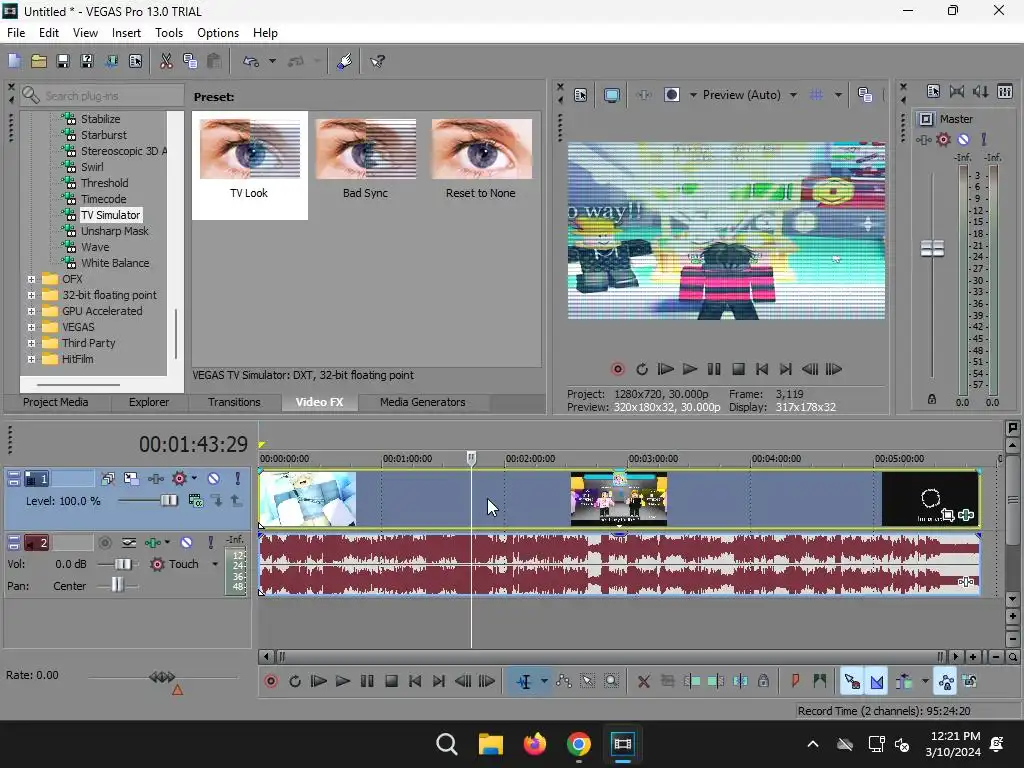Toggle Automatic Crossfades in the timeline toolbar
Image resolution: width=1024 pixels, height=768 pixels.
tap(877, 682)
